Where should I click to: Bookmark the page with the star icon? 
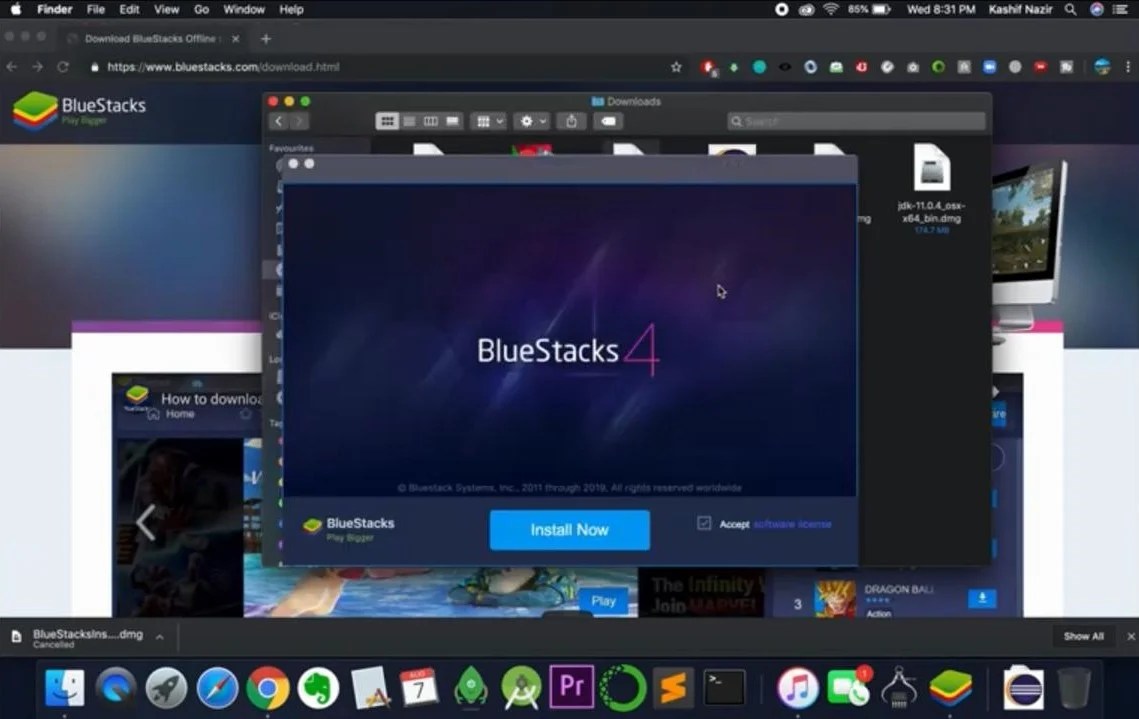(676, 67)
